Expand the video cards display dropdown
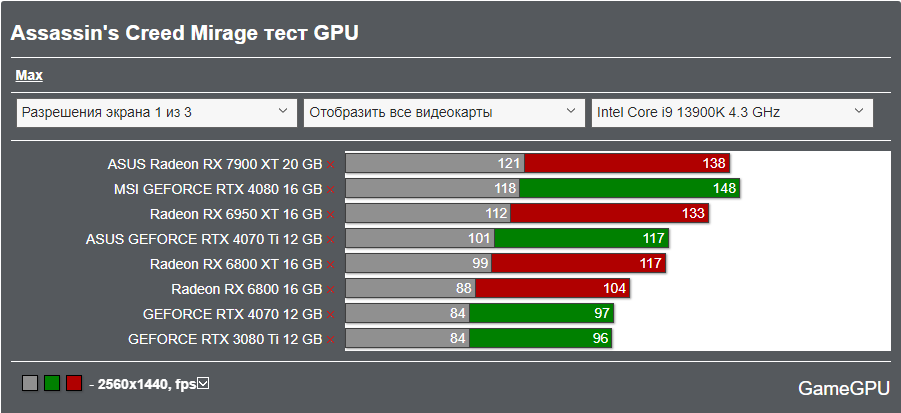Viewport: 901px width, 413px height. [444, 112]
